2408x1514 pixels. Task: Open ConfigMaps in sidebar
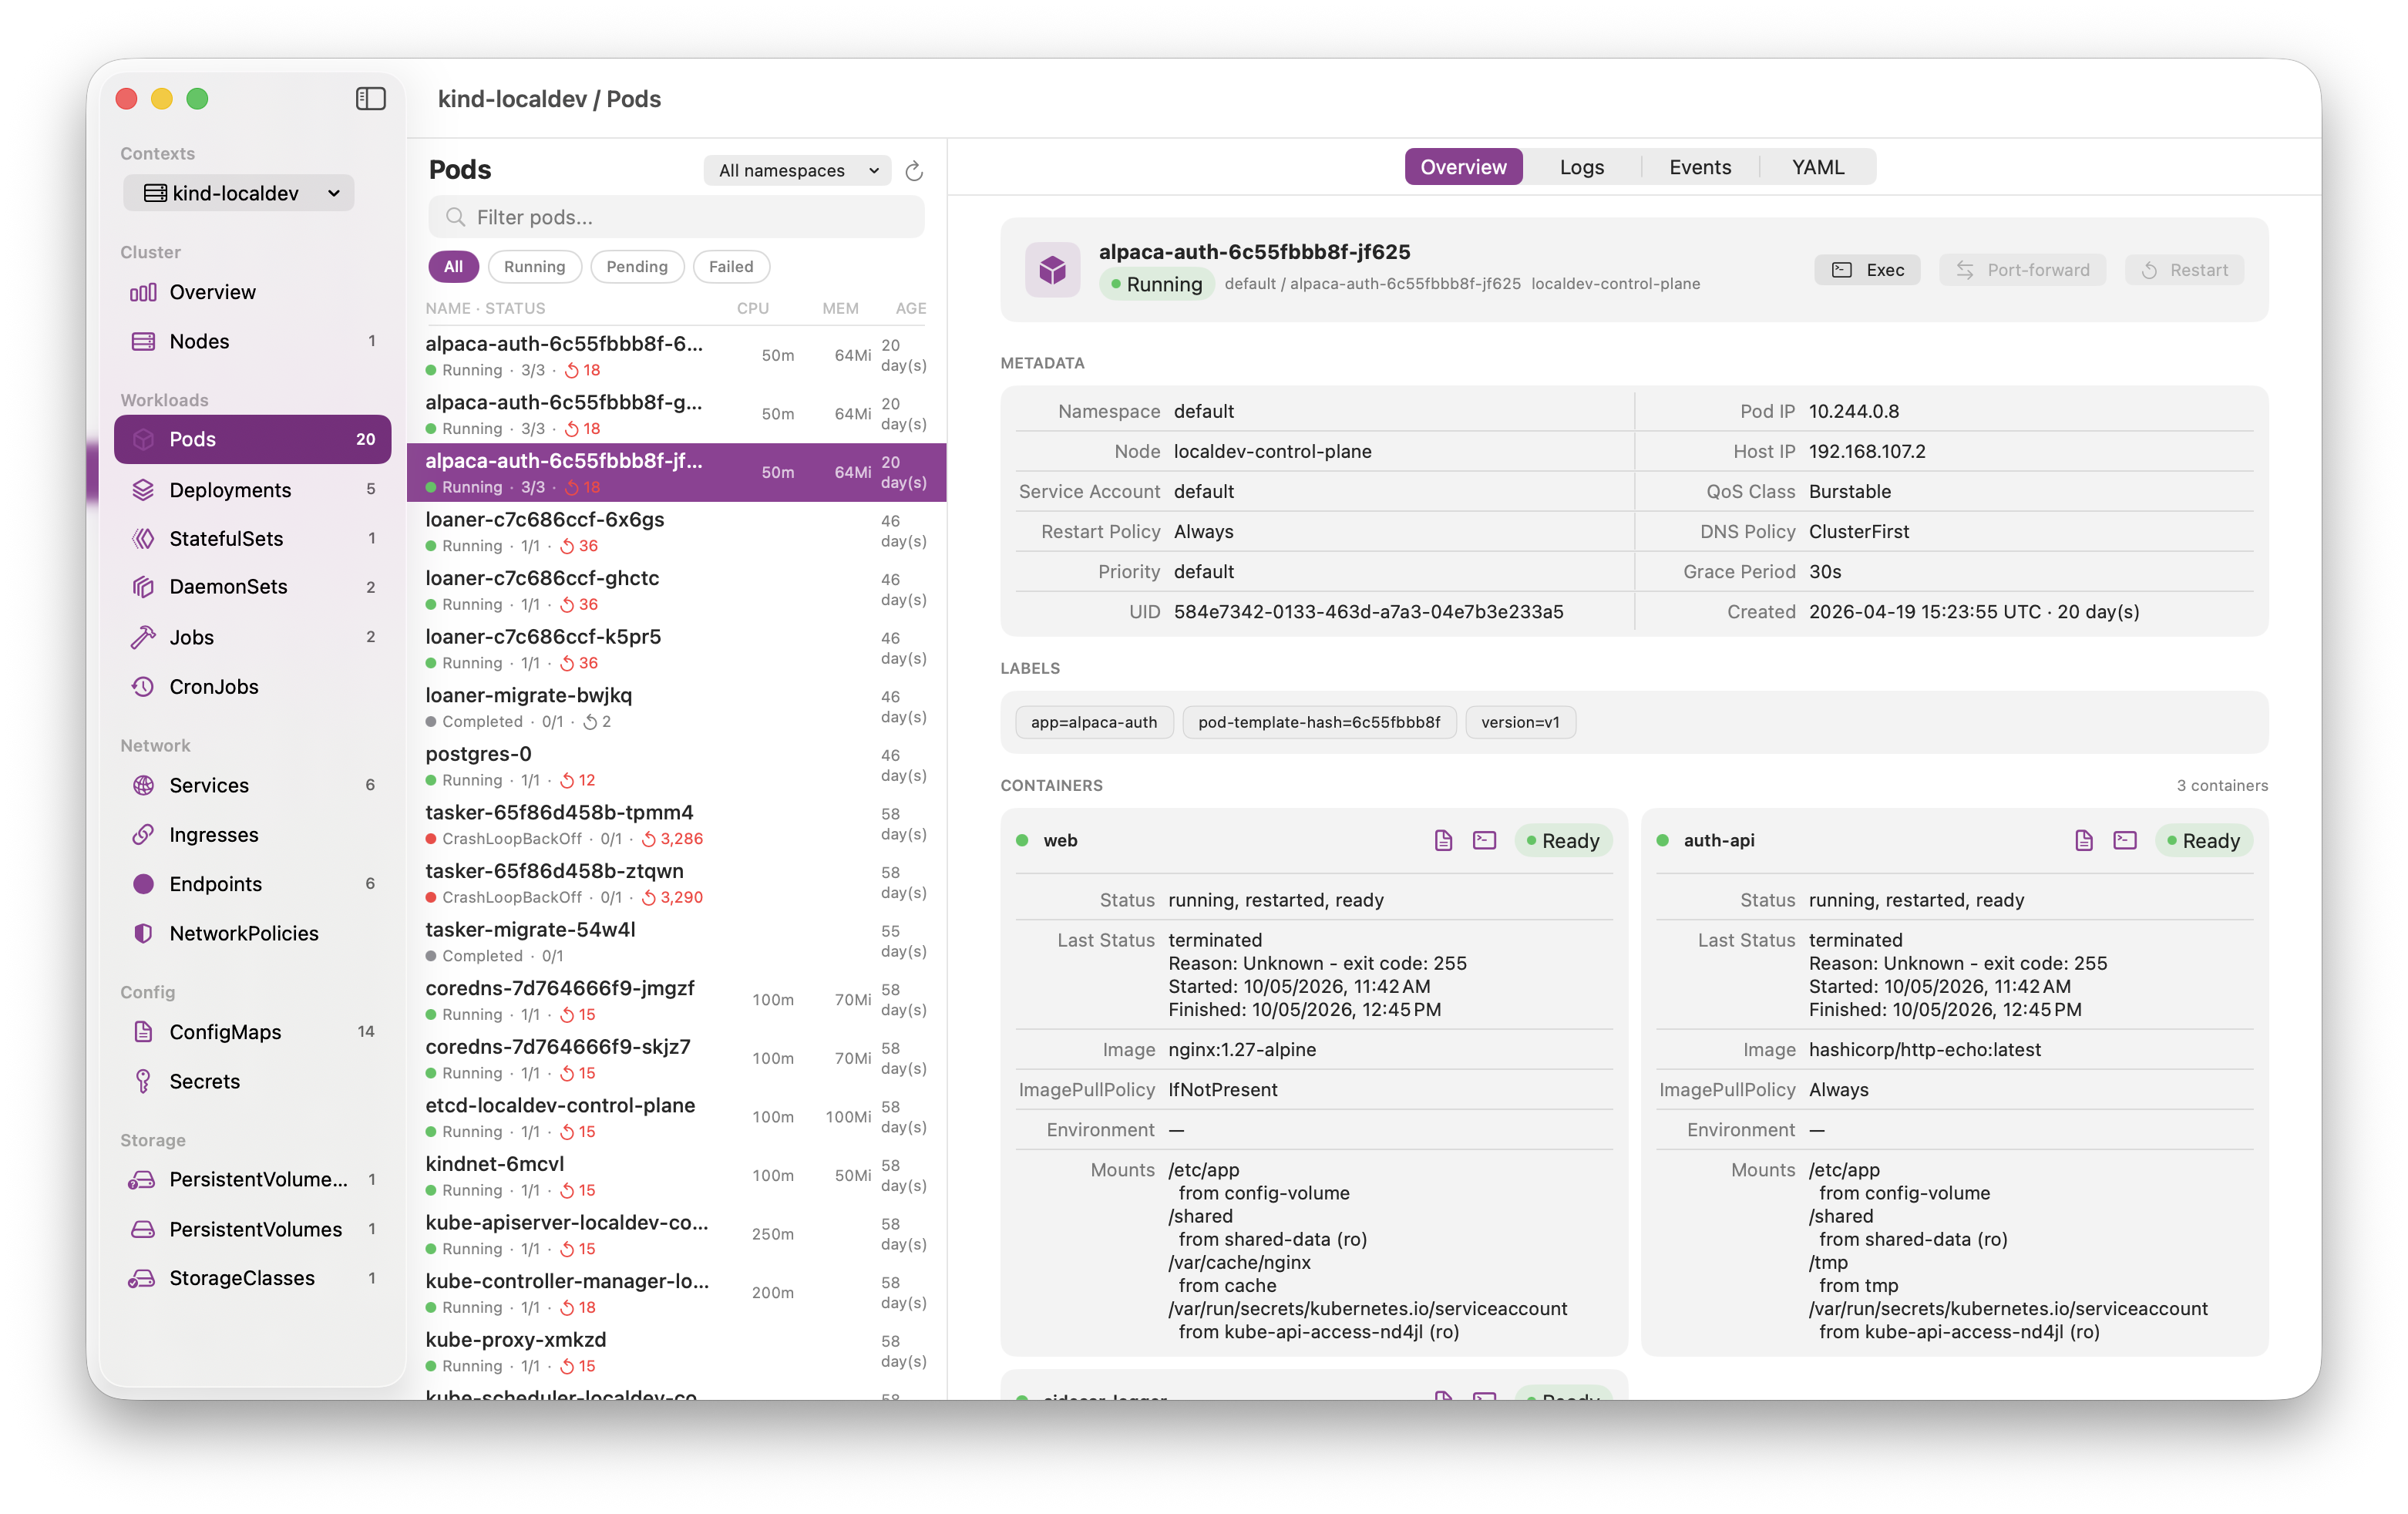[x=252, y=1031]
